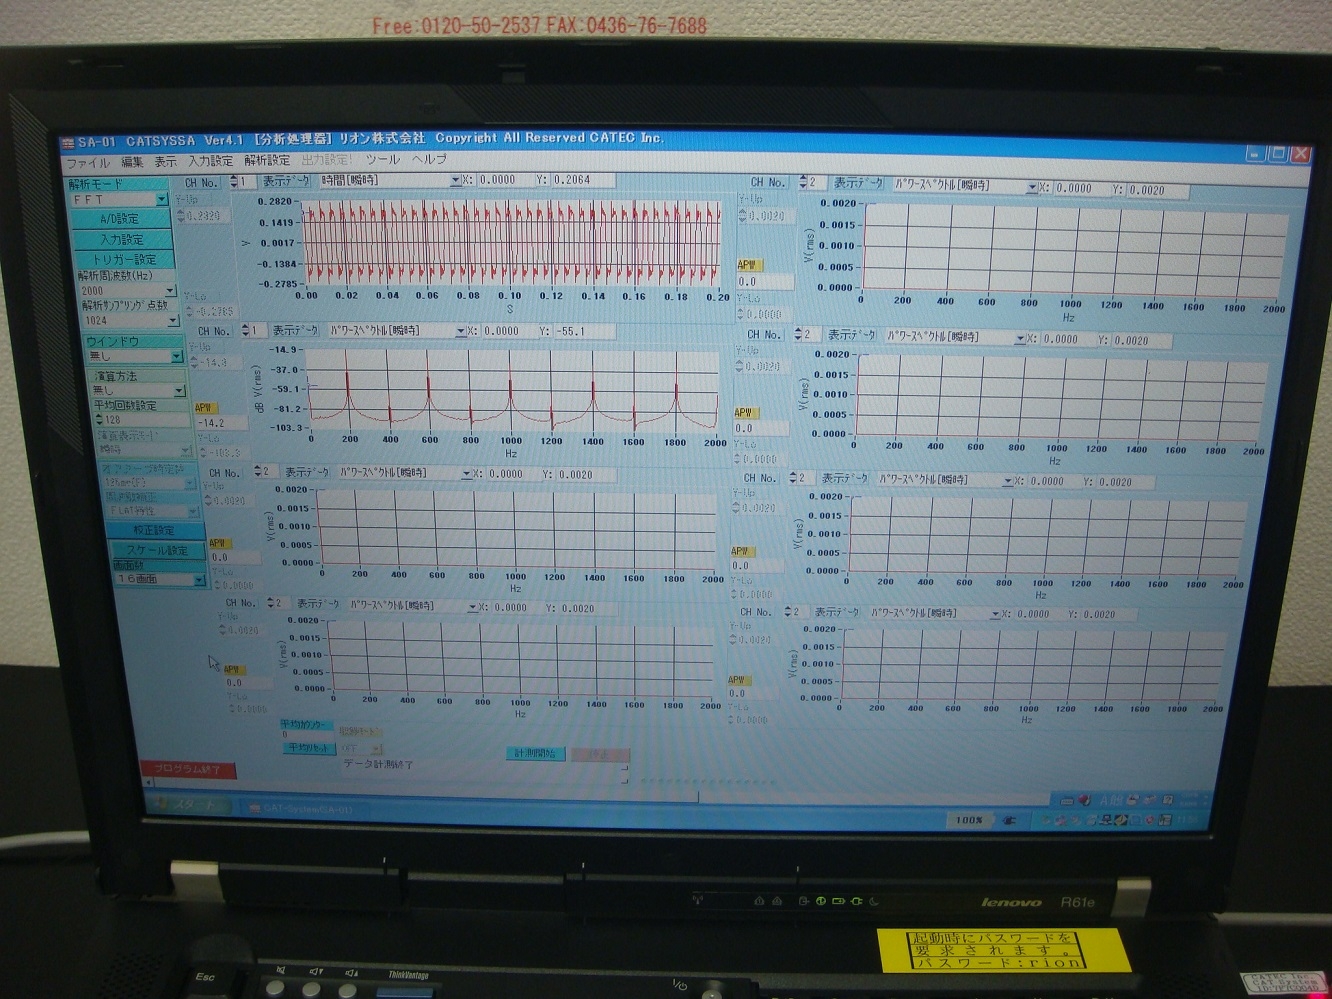The image size is (1332, 999).
Task: Open the Windows スタート button
Action: pyautogui.click(x=192, y=805)
